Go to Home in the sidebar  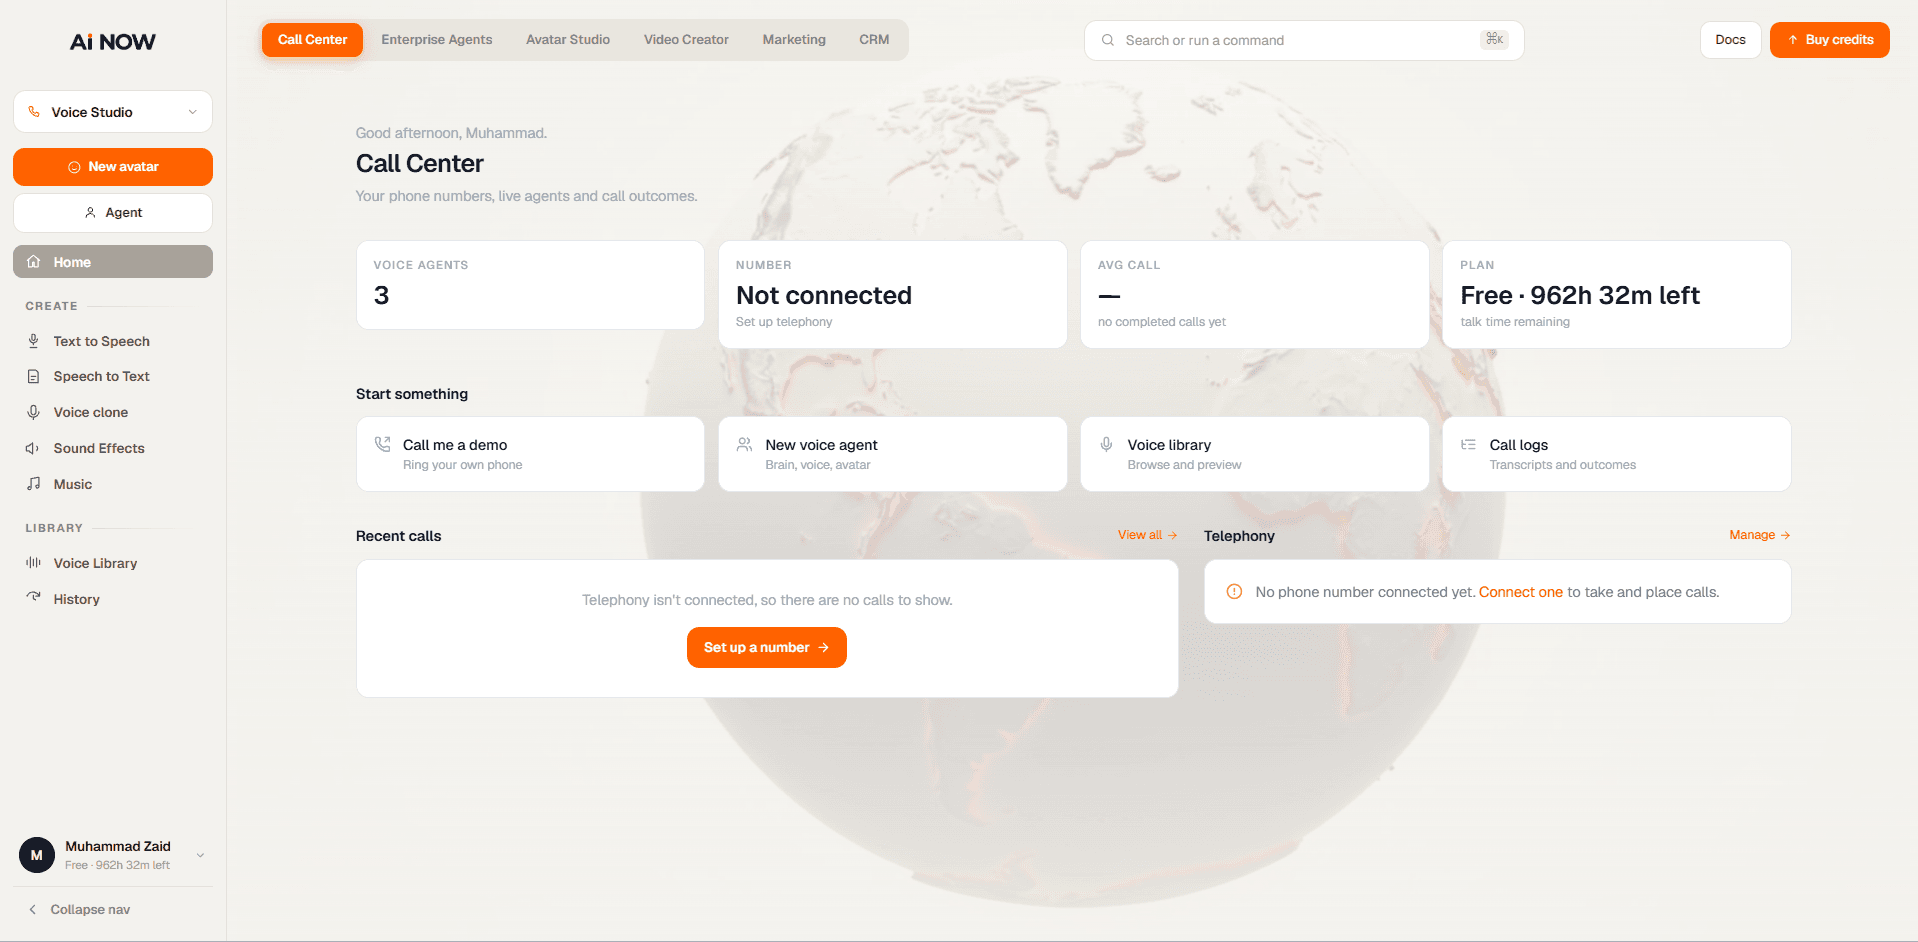pyautogui.click(x=113, y=262)
